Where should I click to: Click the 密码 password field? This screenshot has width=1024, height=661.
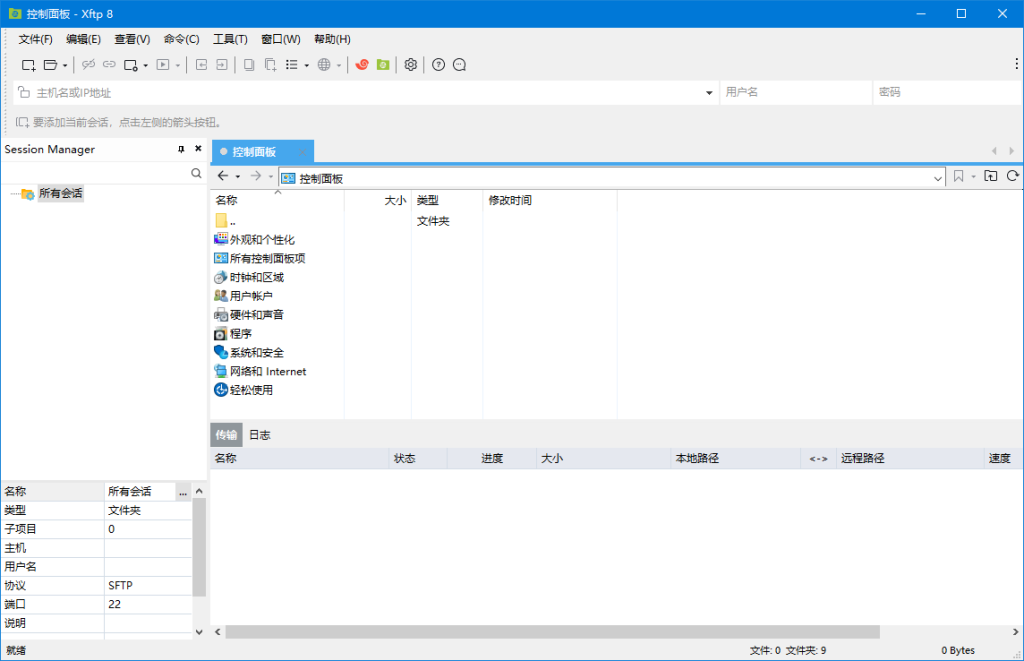pos(948,93)
